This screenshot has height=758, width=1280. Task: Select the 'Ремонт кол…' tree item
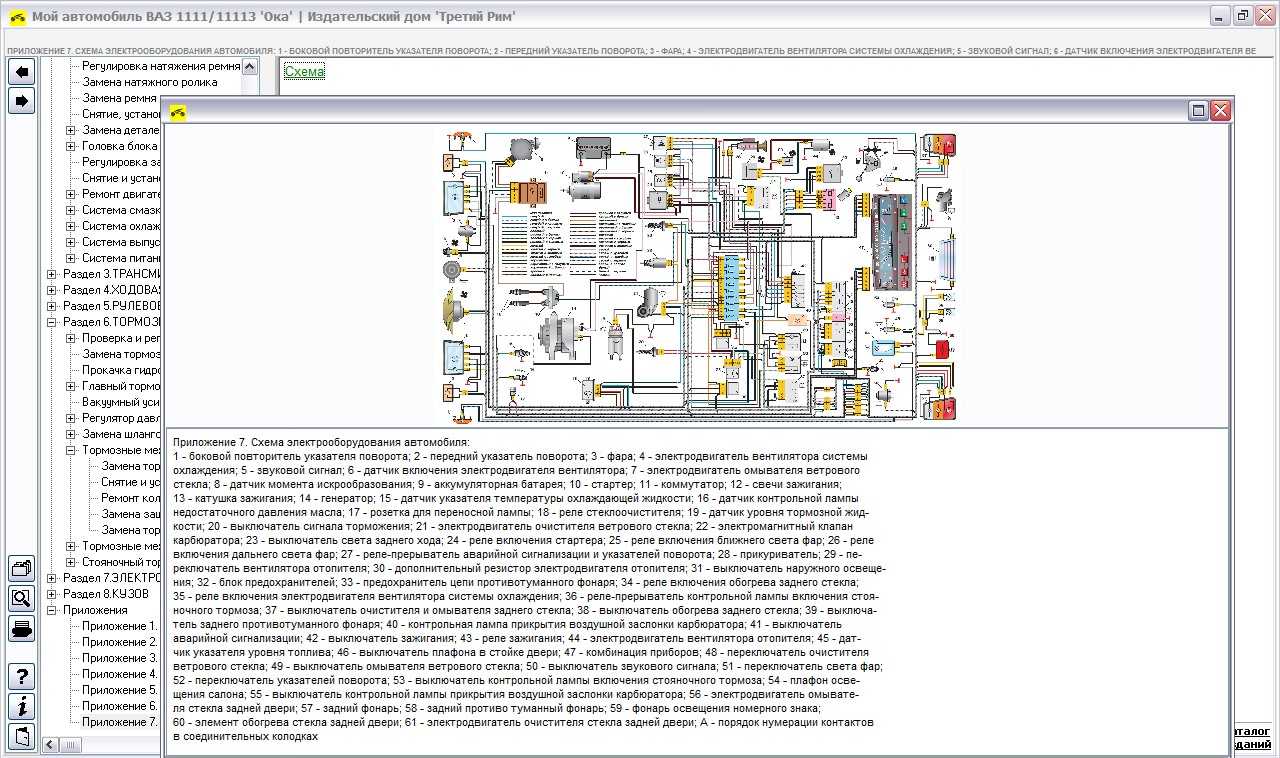coord(130,498)
